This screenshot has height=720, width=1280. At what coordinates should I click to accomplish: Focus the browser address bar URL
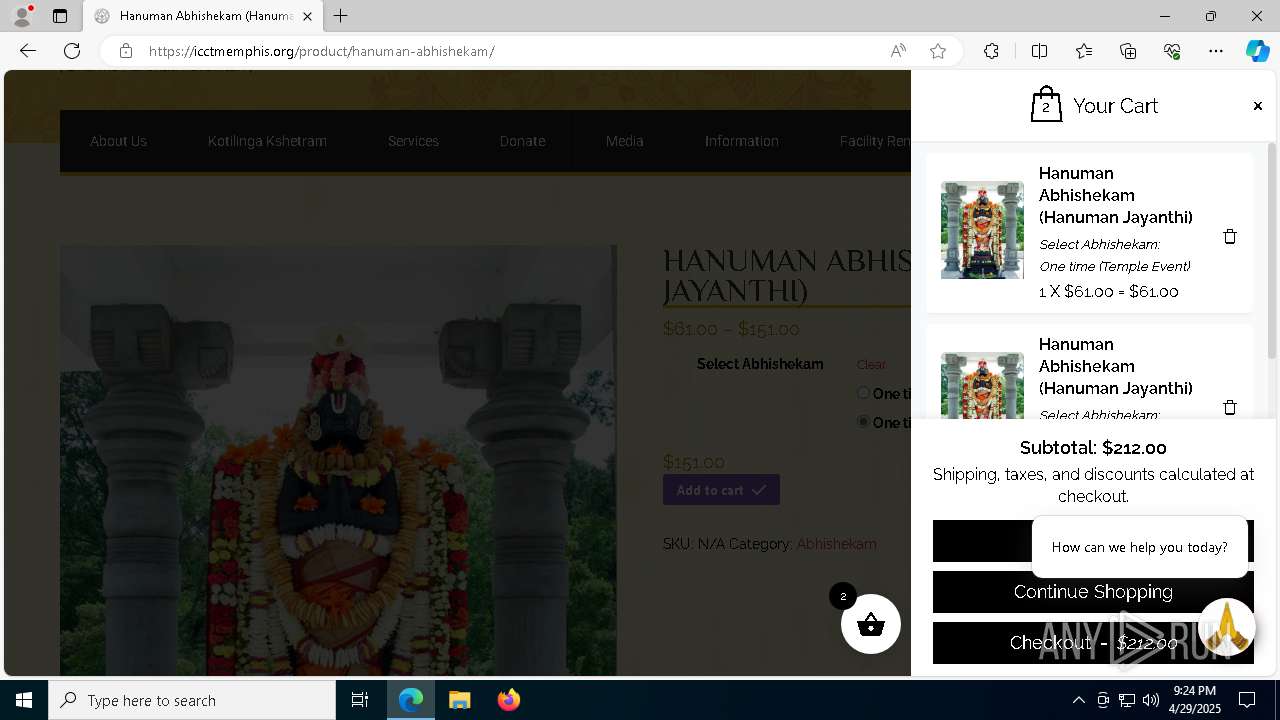[x=321, y=51]
